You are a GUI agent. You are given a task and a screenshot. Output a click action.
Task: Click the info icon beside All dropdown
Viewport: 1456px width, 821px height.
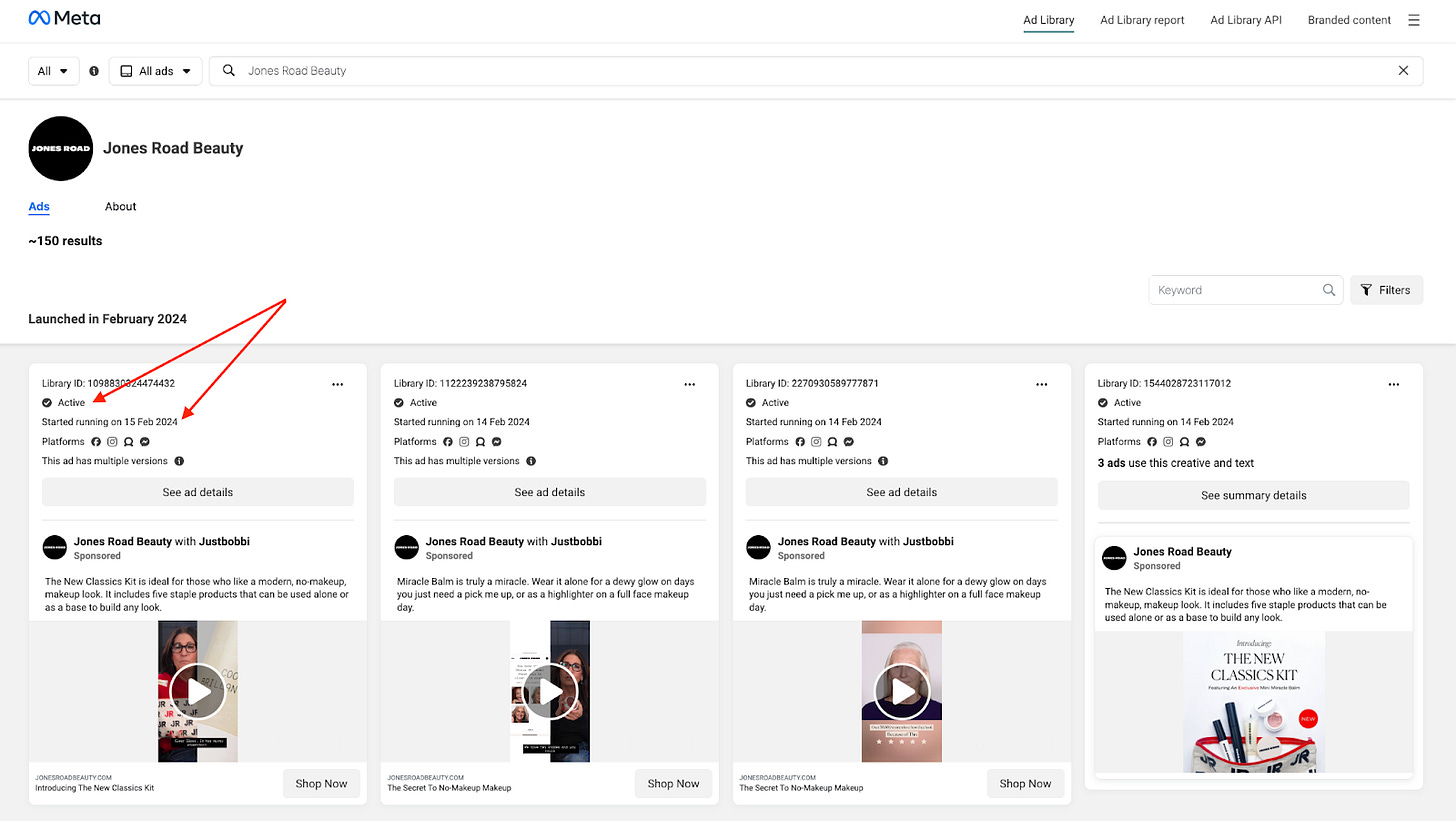(94, 71)
